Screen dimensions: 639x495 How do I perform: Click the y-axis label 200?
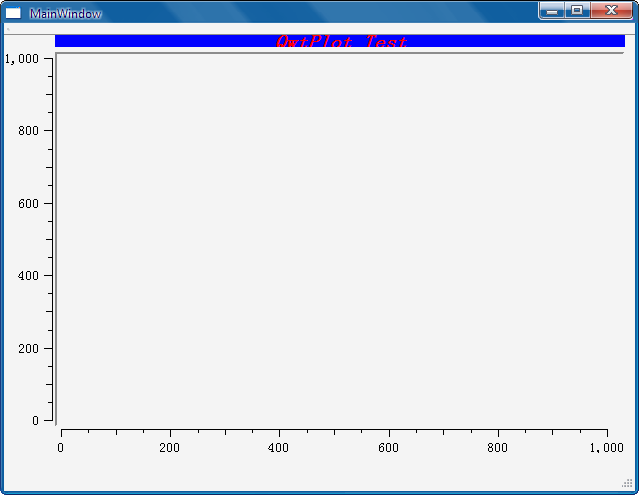click(29, 348)
